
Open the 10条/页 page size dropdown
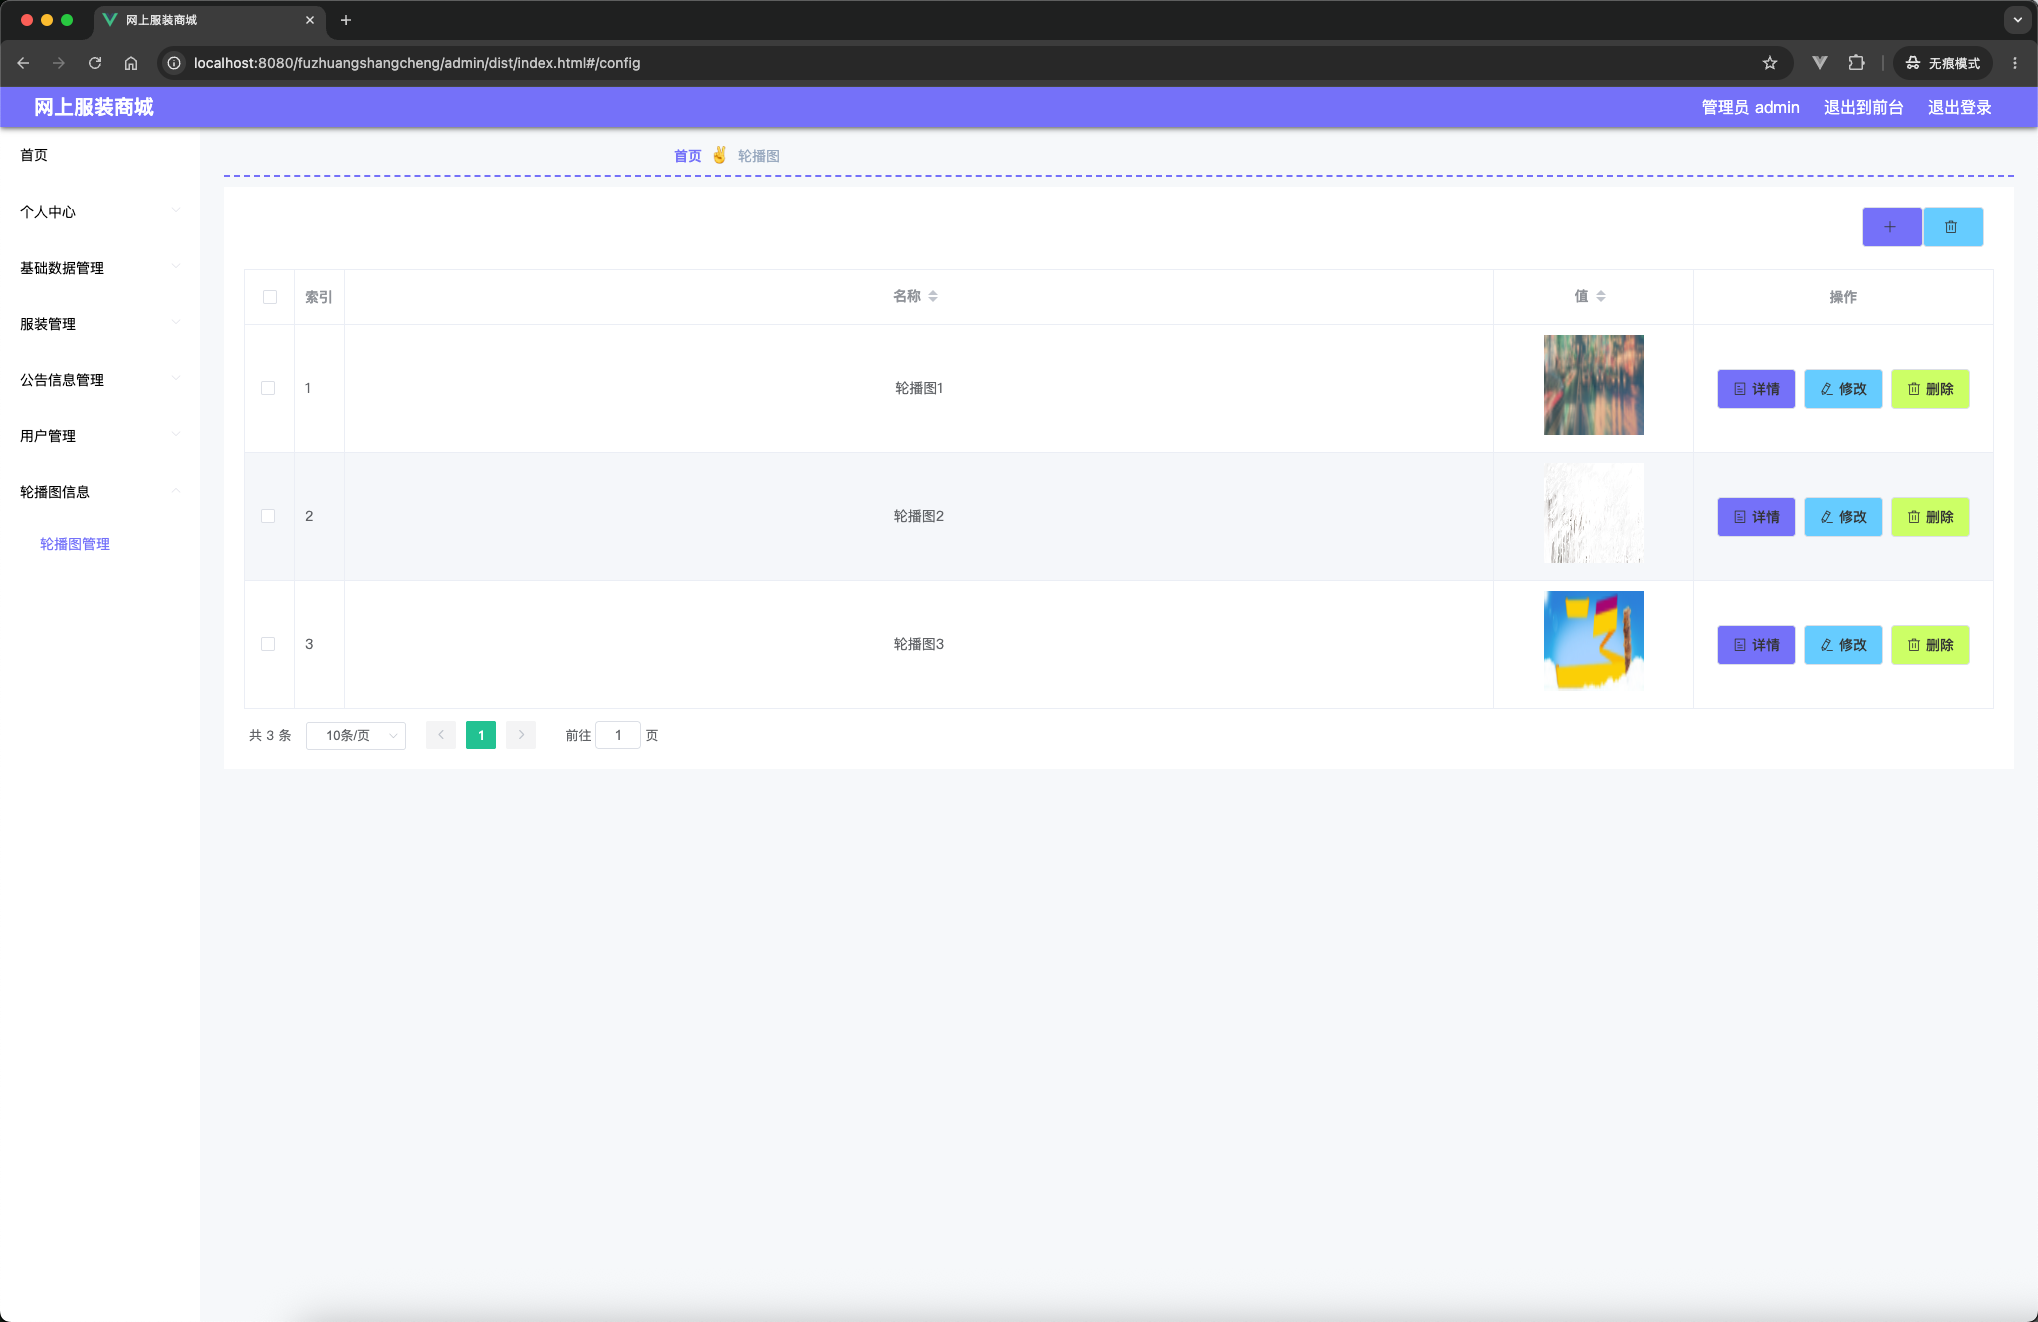pyautogui.click(x=356, y=735)
